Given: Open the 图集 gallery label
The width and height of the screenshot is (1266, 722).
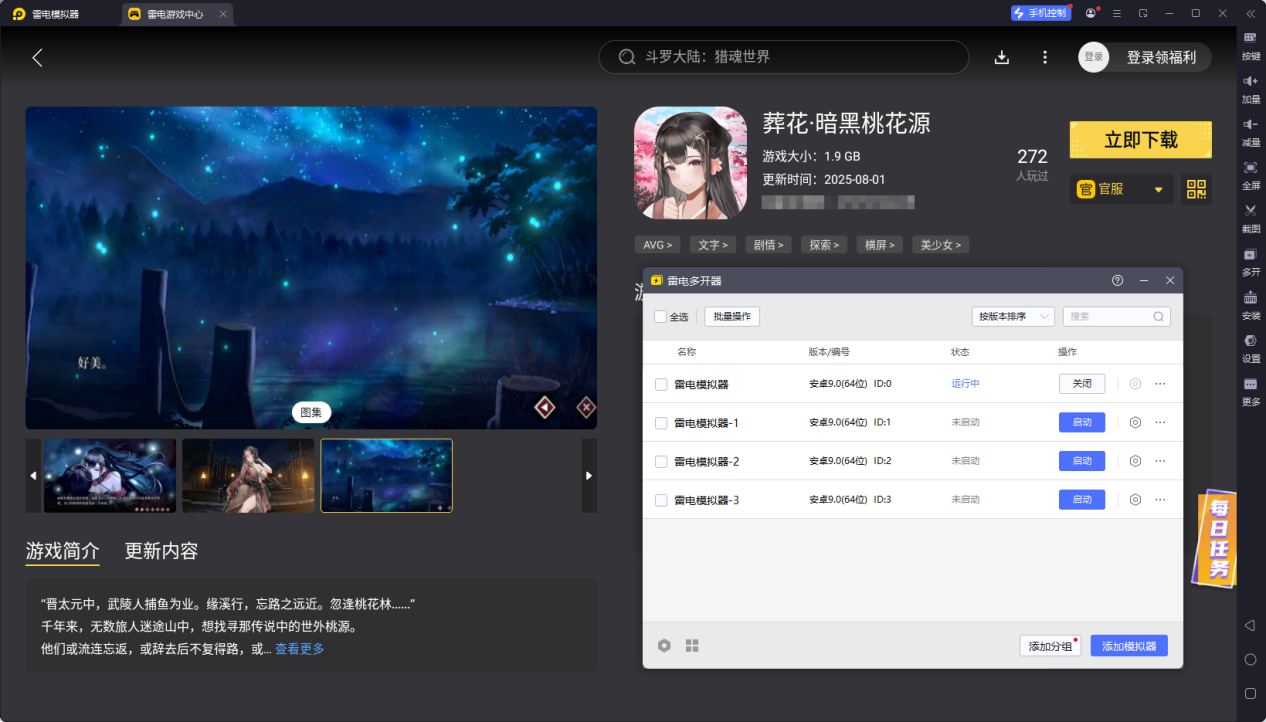Looking at the screenshot, I should (311, 412).
